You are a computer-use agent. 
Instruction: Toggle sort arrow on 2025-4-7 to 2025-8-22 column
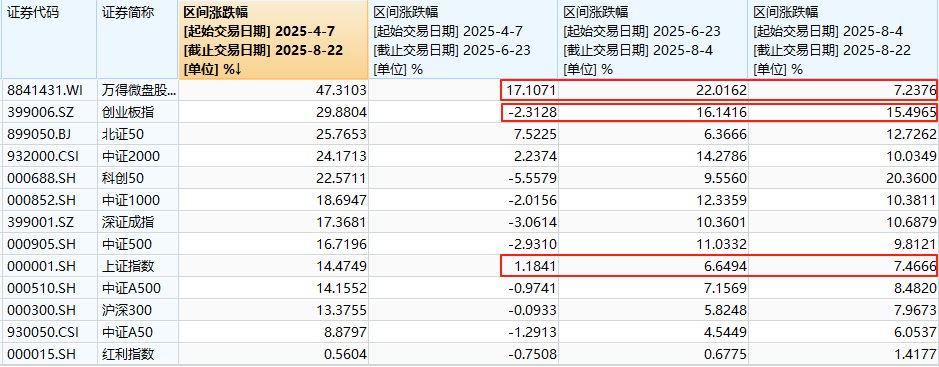238,69
